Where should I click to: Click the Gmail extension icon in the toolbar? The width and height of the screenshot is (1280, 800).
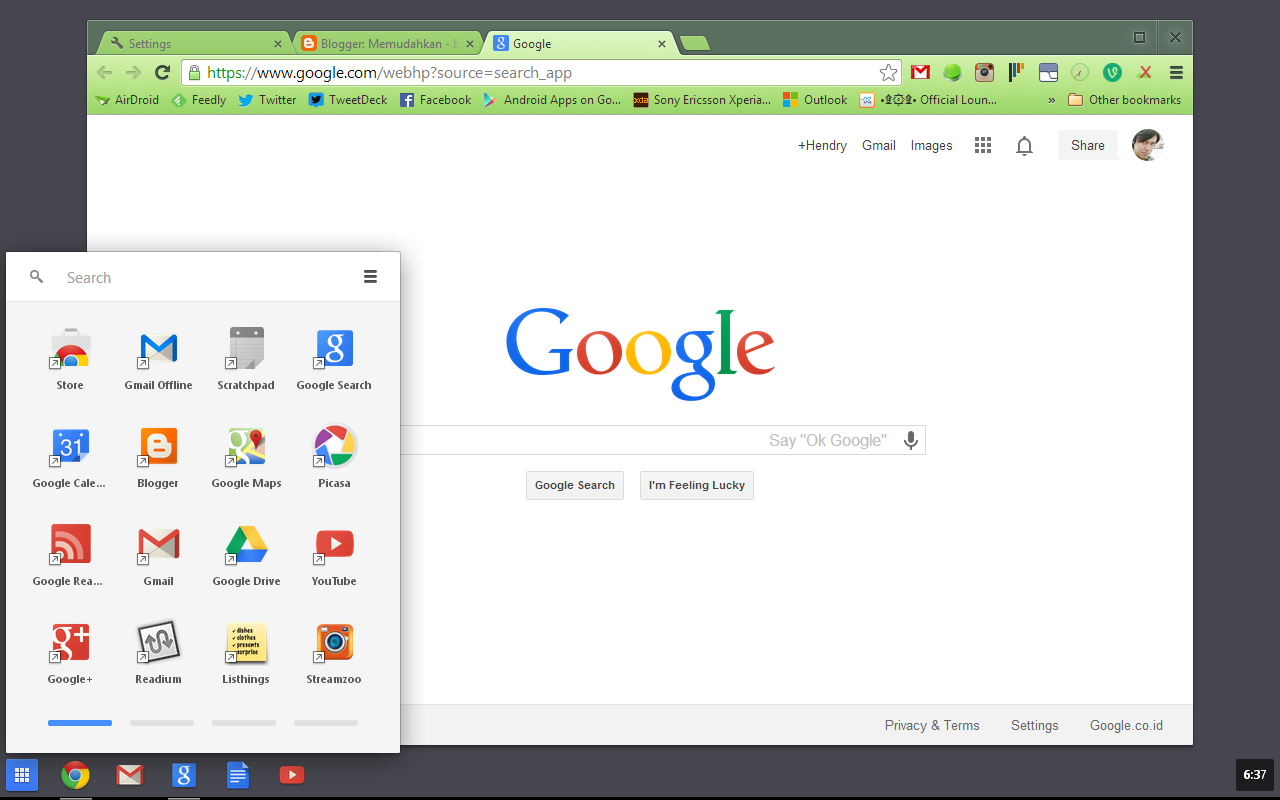(920, 72)
